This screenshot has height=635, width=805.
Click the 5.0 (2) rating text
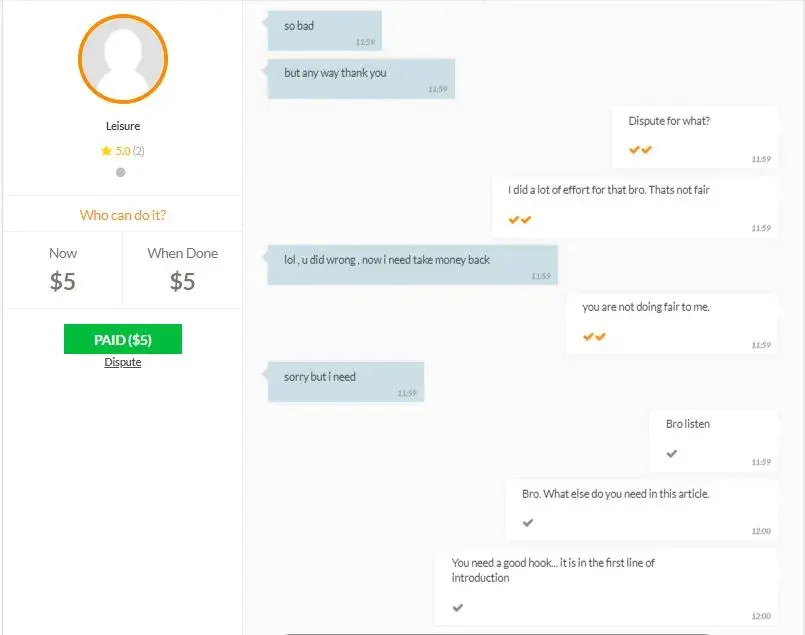click(x=130, y=151)
